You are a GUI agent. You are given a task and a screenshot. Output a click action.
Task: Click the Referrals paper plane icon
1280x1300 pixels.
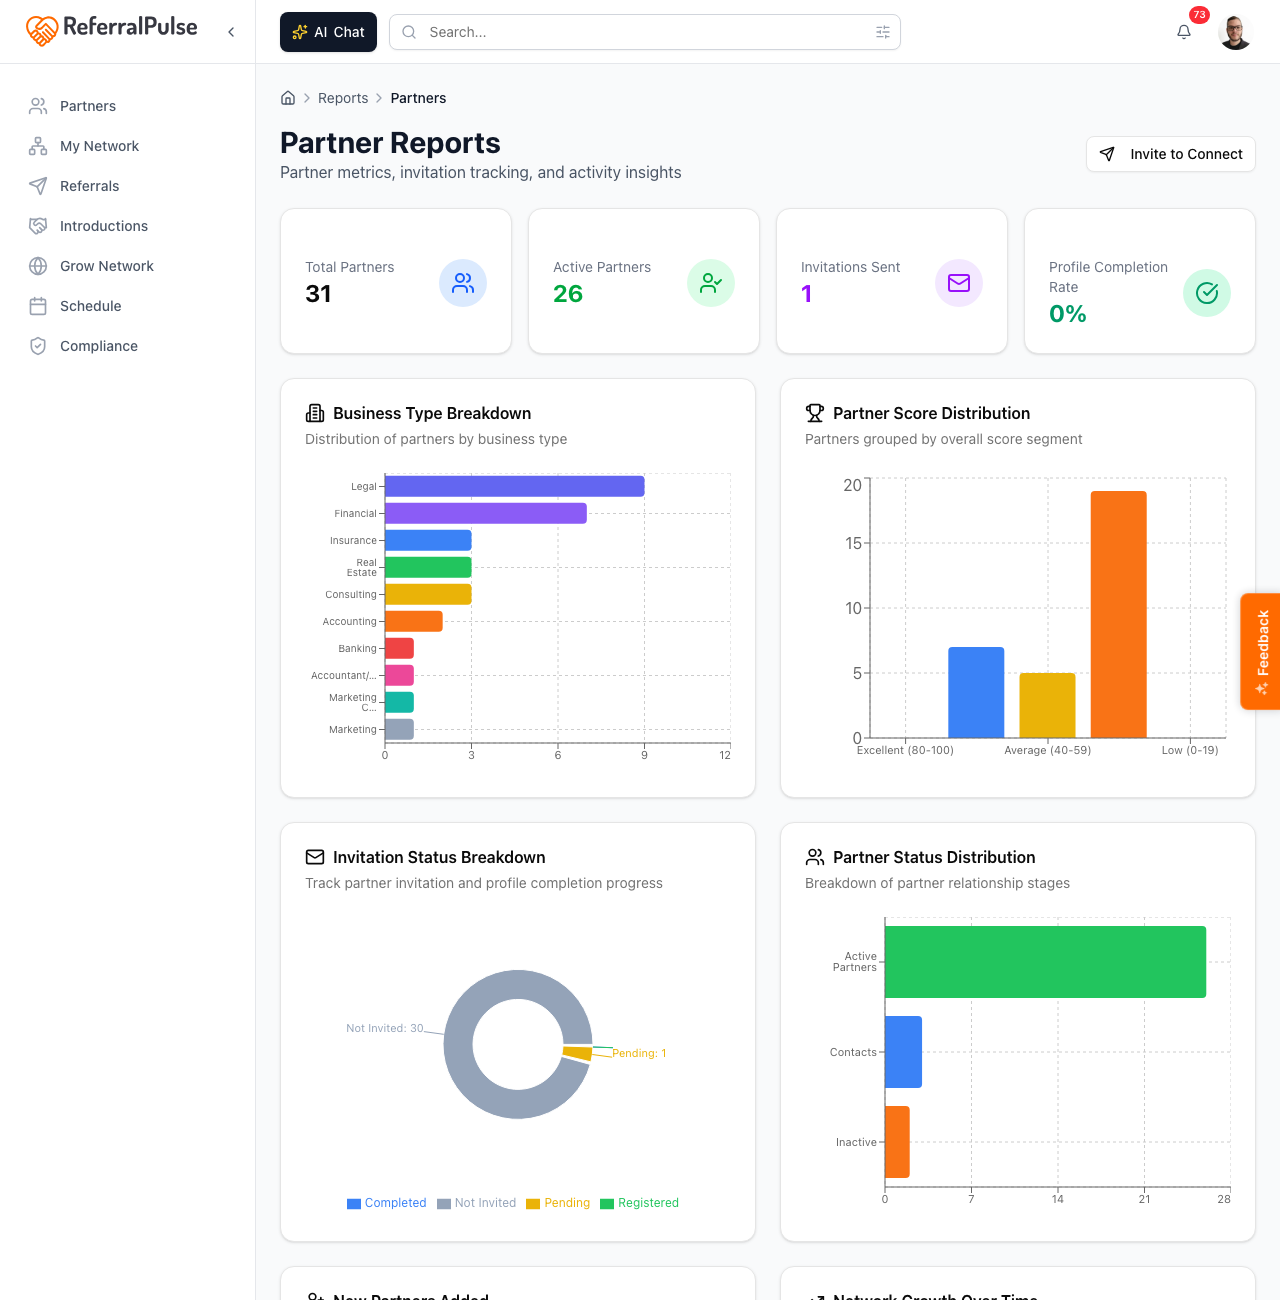point(38,186)
